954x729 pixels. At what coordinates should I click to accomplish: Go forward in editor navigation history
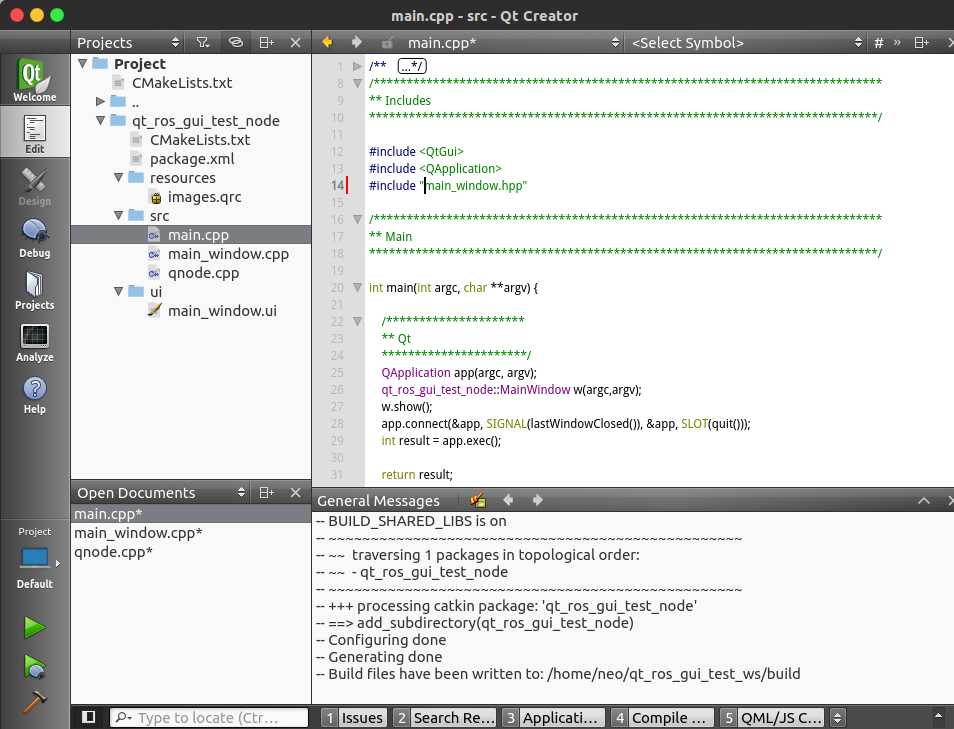point(357,42)
